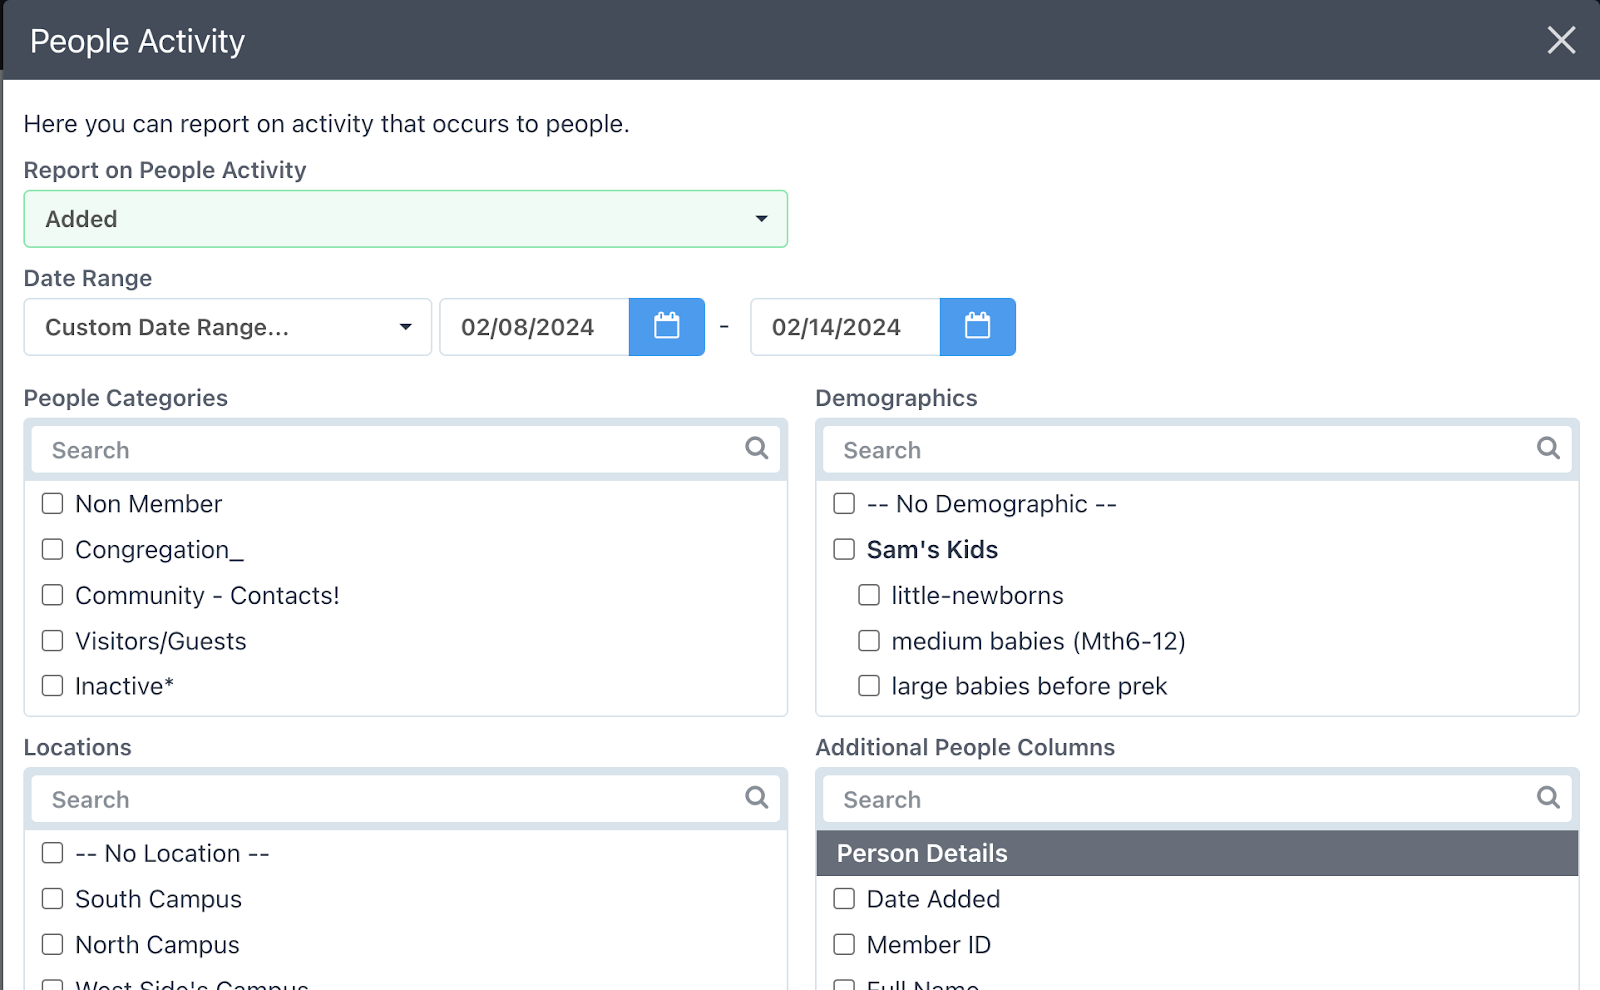
Task: Click the Demographics search magnifier icon
Action: (x=1548, y=449)
